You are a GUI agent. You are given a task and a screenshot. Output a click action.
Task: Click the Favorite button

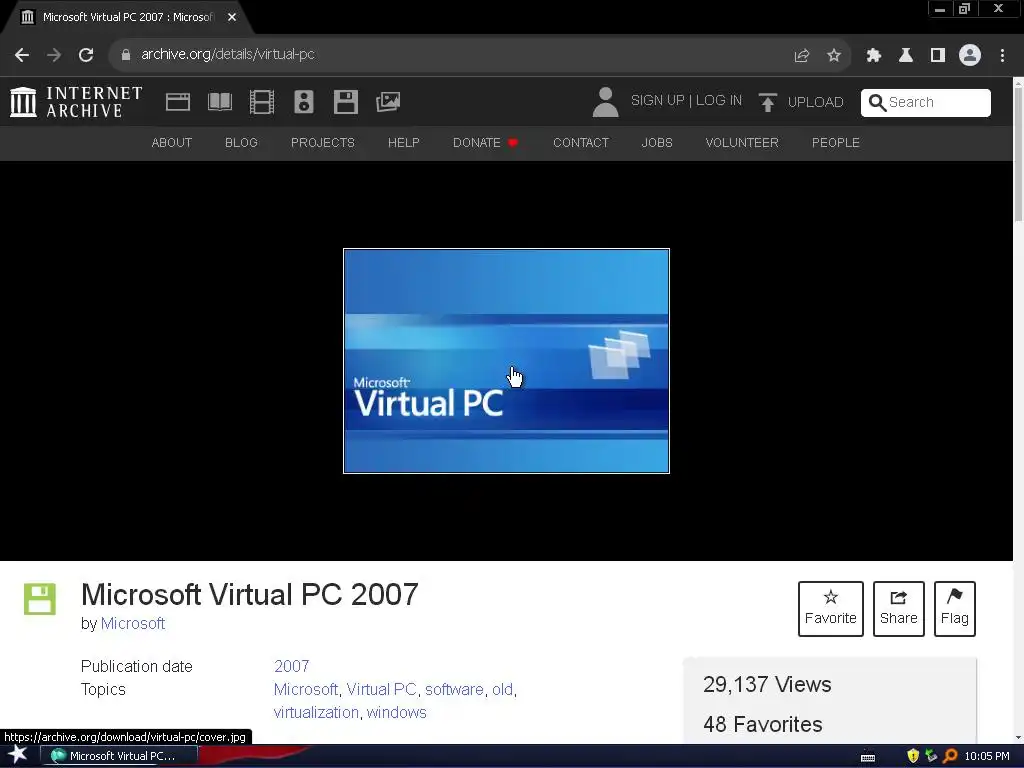(830, 609)
